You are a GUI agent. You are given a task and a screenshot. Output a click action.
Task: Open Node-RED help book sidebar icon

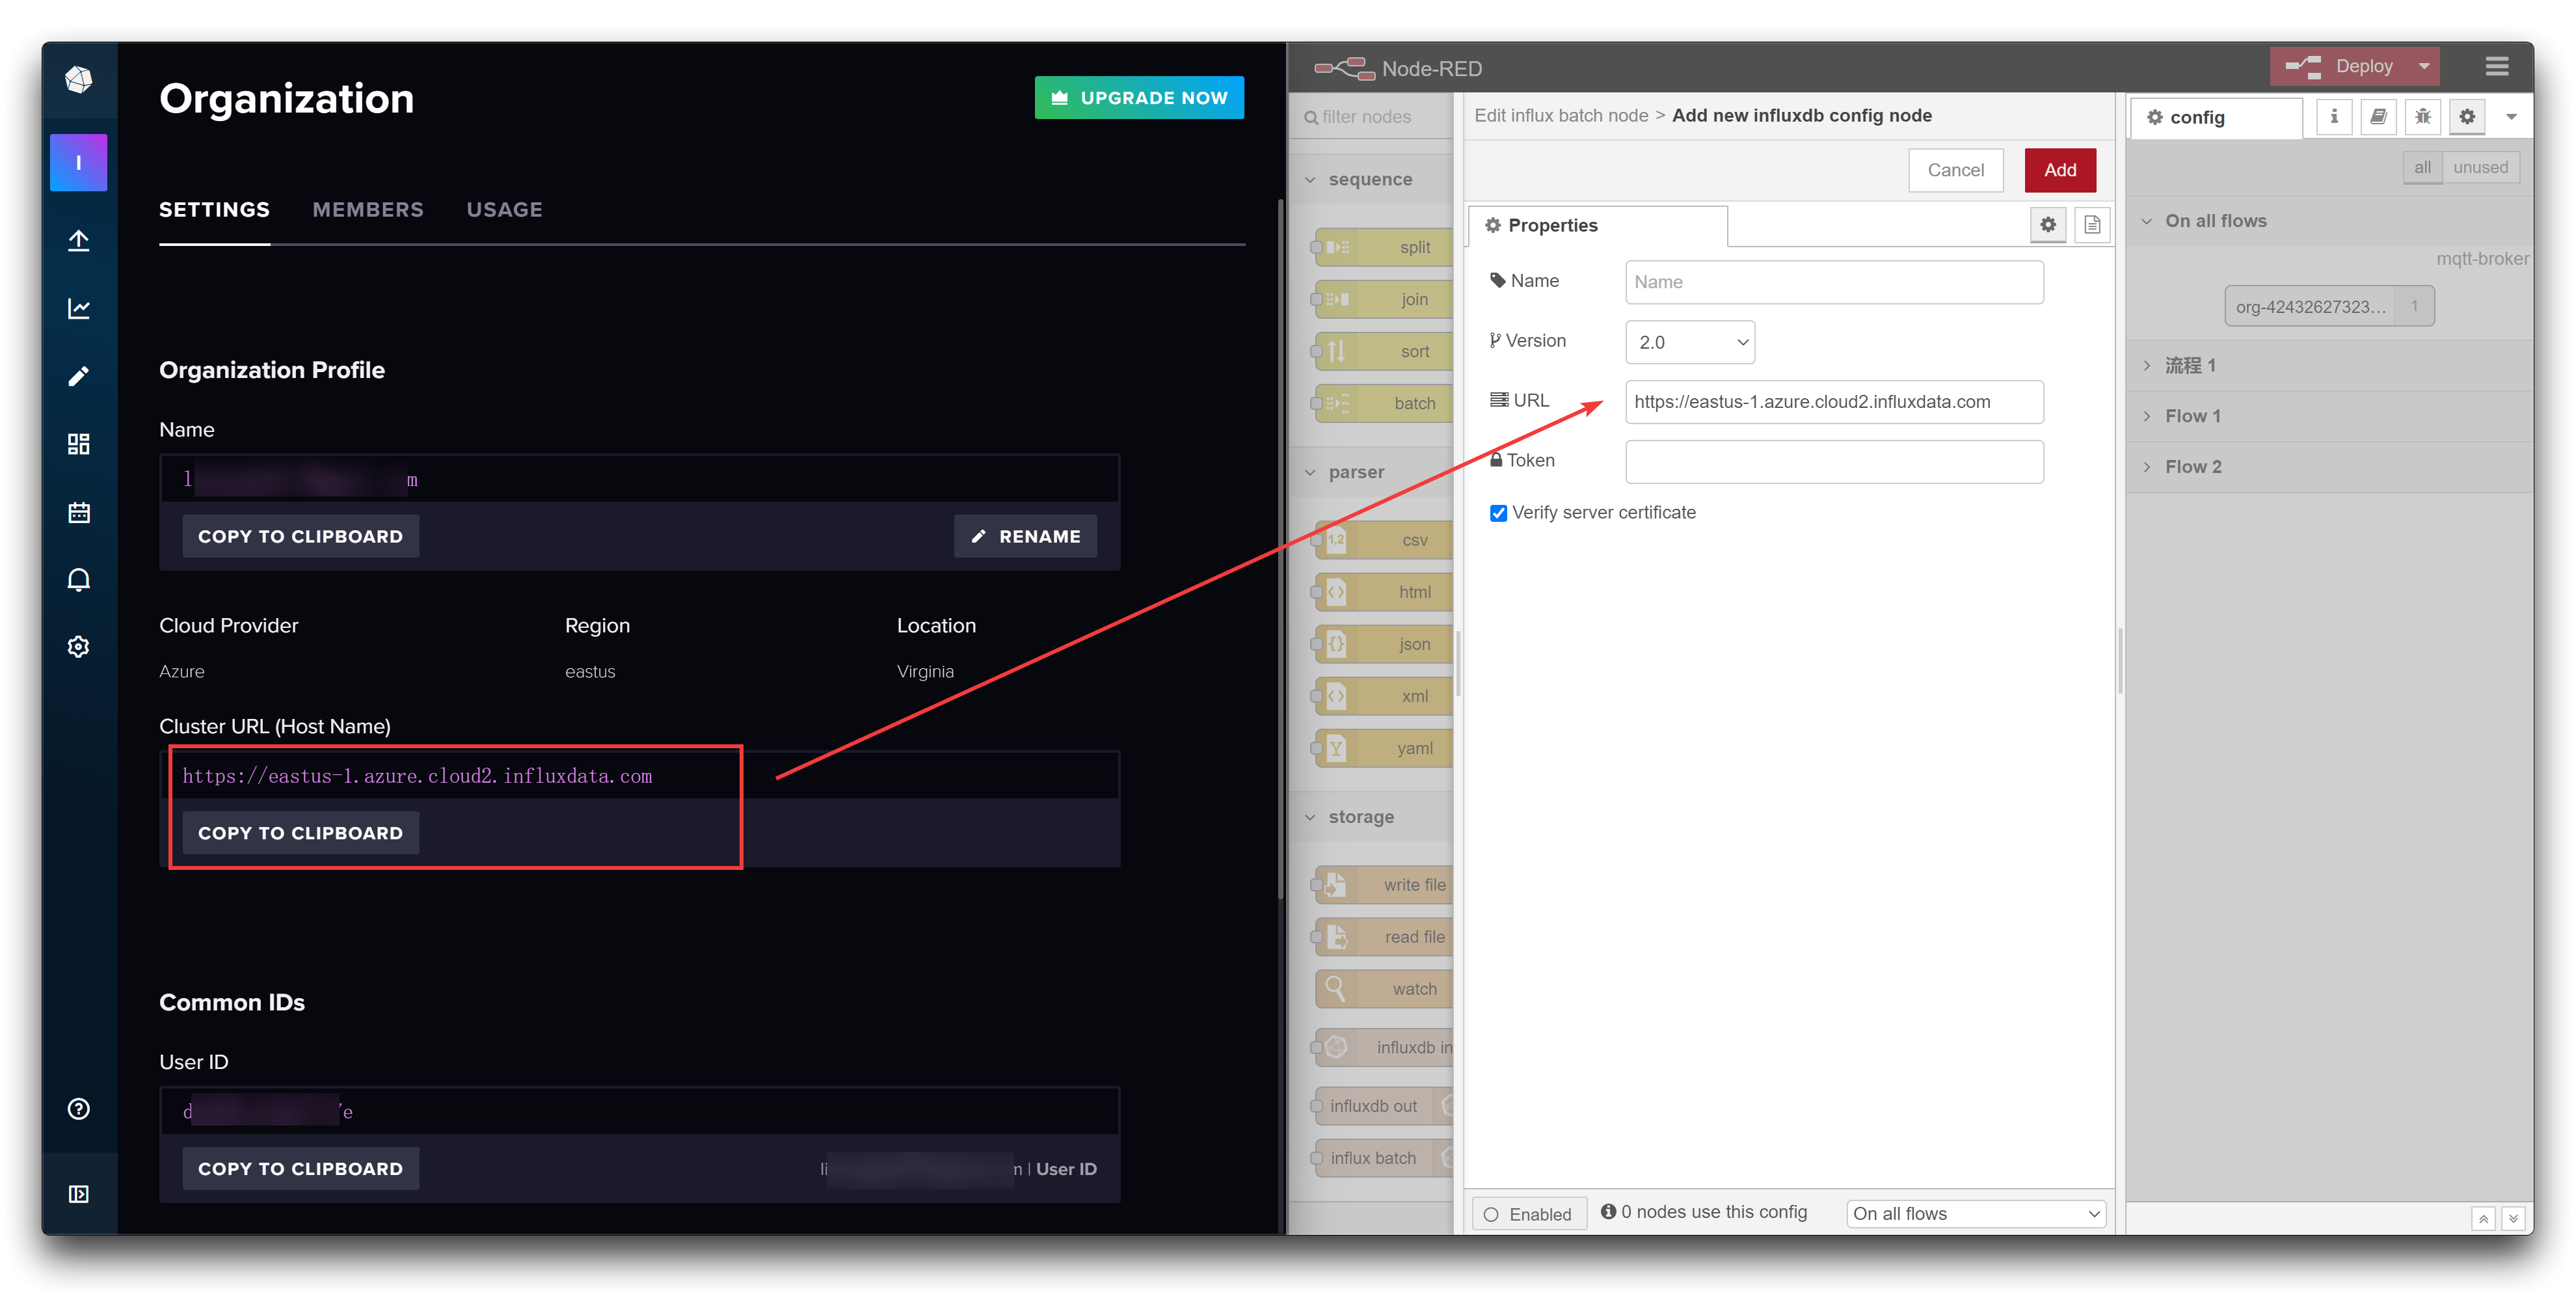coord(2379,117)
